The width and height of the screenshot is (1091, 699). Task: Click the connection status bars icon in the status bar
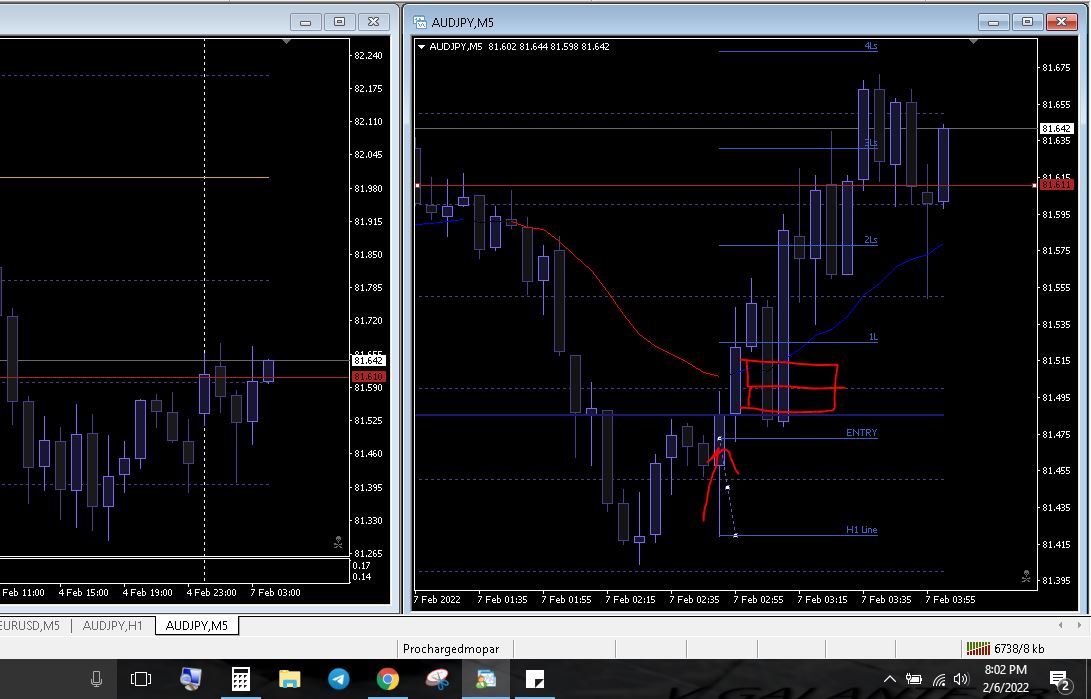coord(978,649)
